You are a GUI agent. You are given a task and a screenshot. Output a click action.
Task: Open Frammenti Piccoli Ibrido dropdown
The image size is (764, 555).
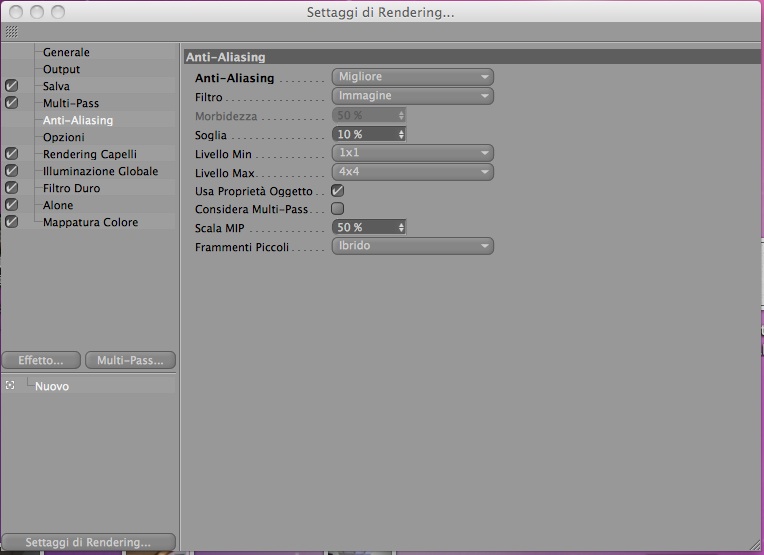pos(413,246)
